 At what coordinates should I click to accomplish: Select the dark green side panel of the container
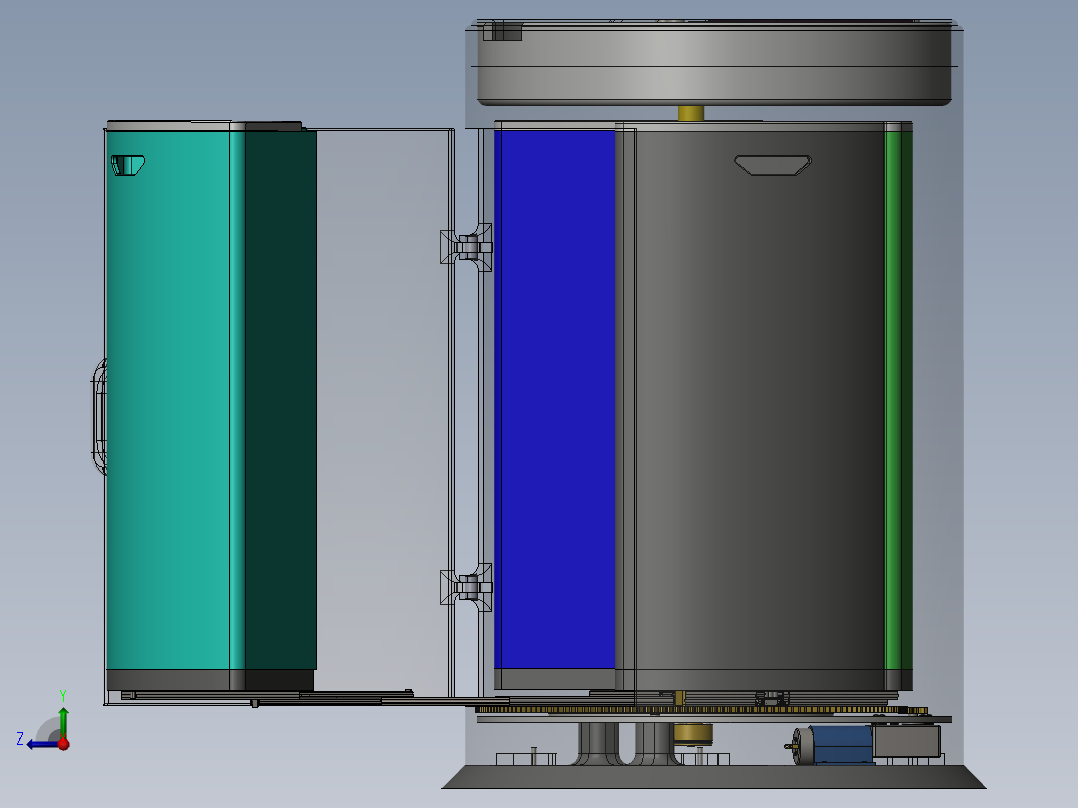[x=280, y=399]
